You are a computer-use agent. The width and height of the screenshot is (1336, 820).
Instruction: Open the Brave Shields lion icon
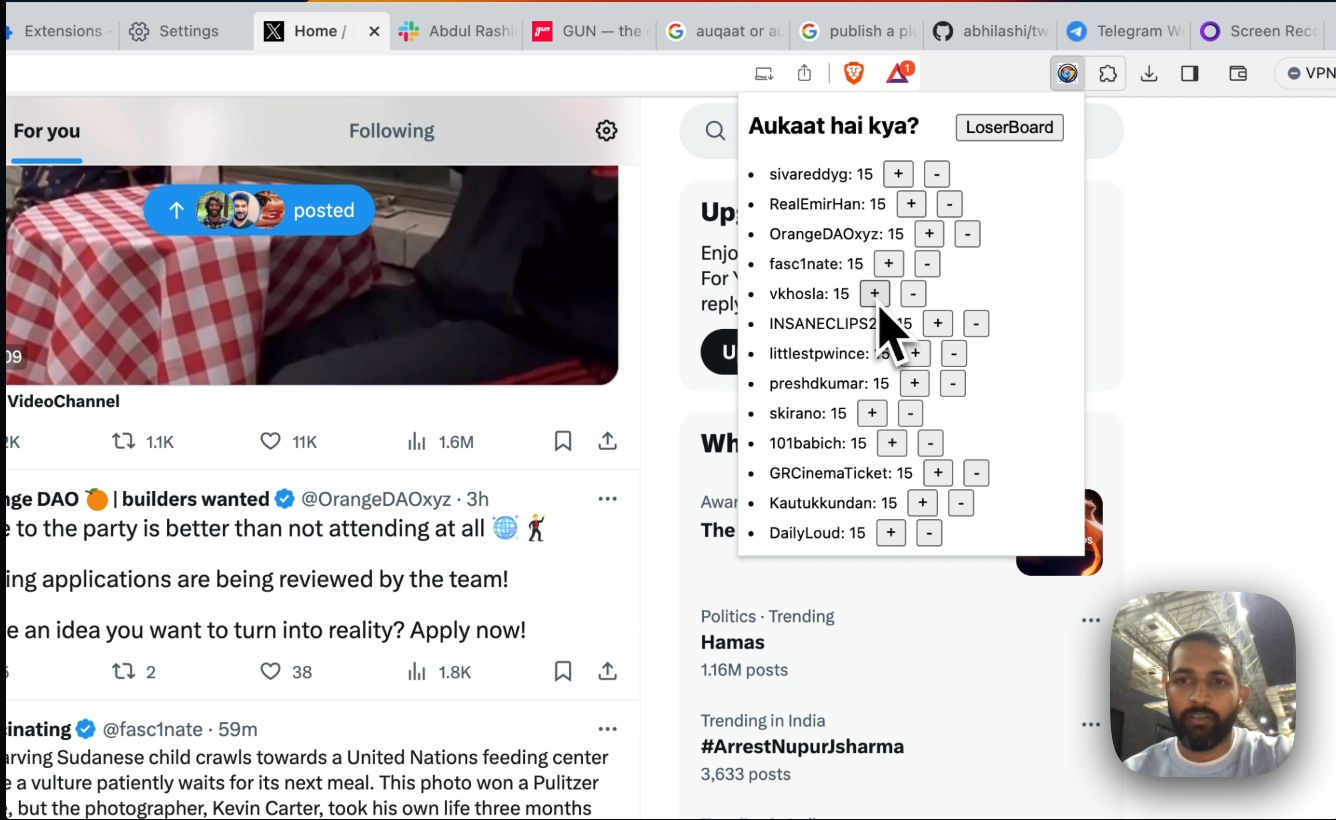tap(854, 73)
